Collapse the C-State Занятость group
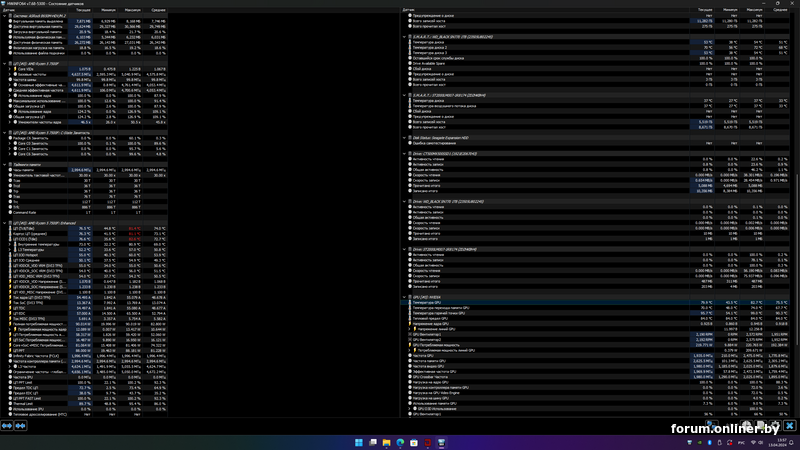The width and height of the screenshot is (800, 450). [x=5, y=133]
